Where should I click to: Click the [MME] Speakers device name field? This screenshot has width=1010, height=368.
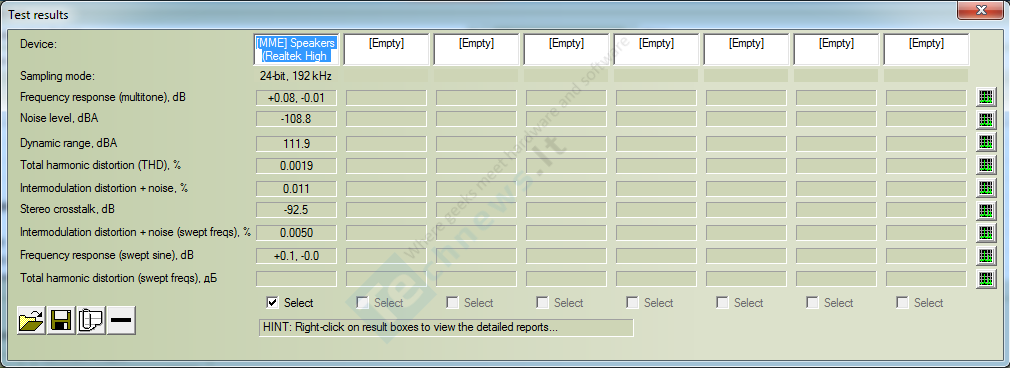[x=296, y=49]
